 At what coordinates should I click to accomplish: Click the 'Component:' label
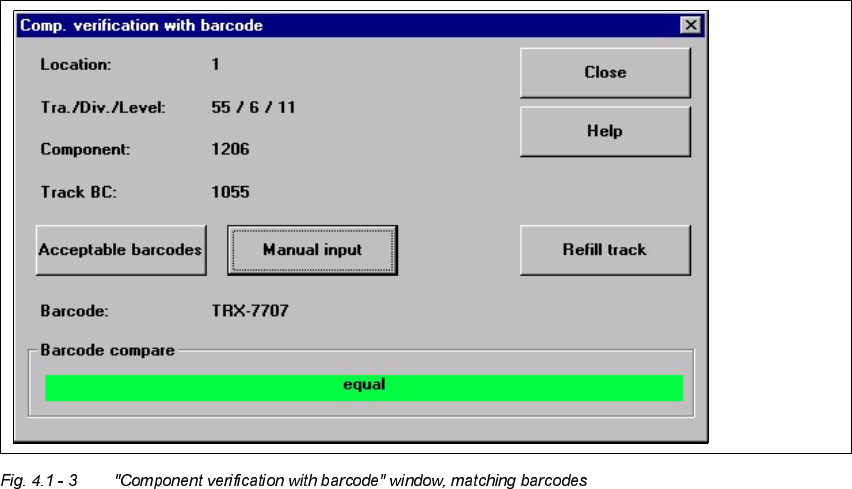(85, 149)
